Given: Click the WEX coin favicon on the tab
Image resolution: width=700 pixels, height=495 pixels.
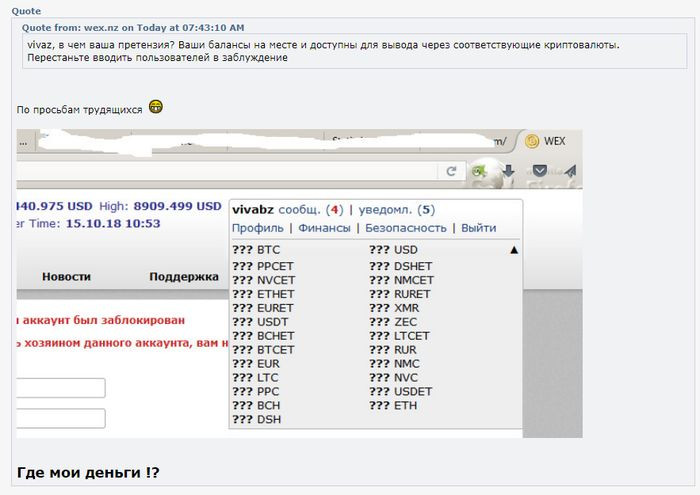Looking at the screenshot, I should click(532, 141).
